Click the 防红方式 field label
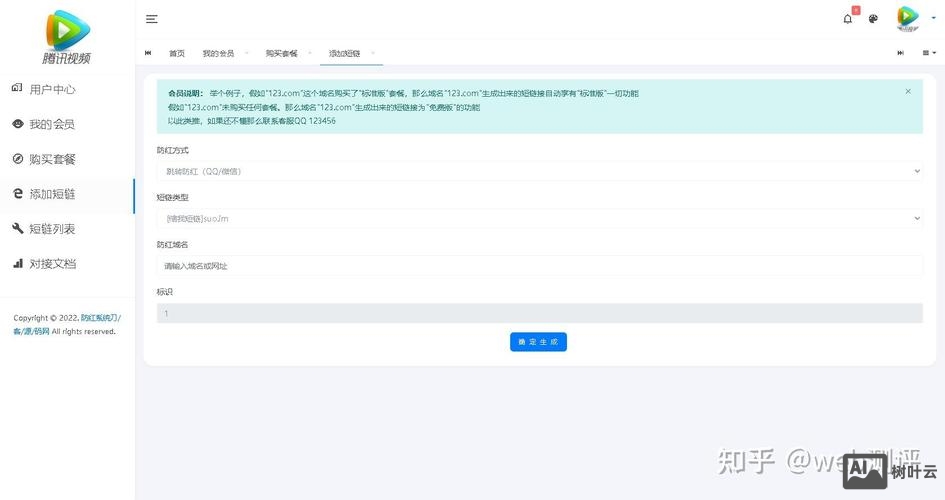 pos(172,150)
